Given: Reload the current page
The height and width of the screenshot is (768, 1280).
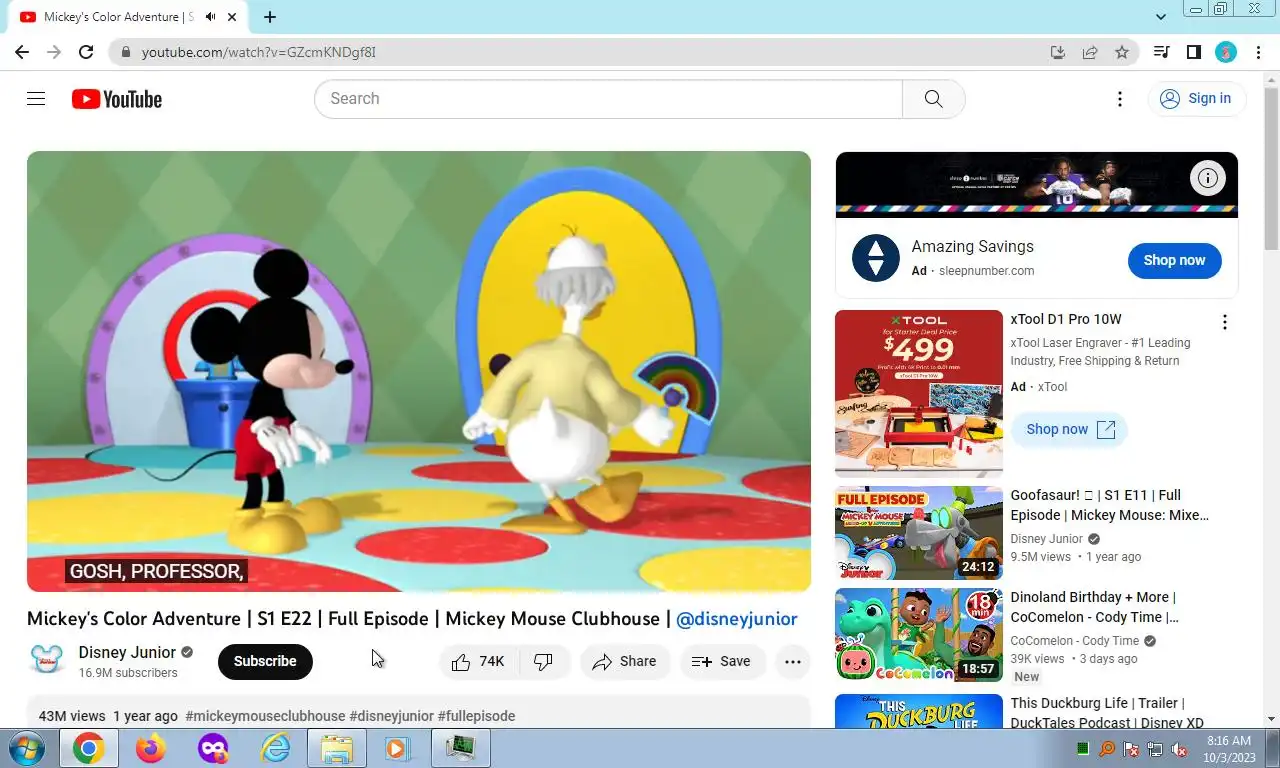Looking at the screenshot, I should pos(86,52).
